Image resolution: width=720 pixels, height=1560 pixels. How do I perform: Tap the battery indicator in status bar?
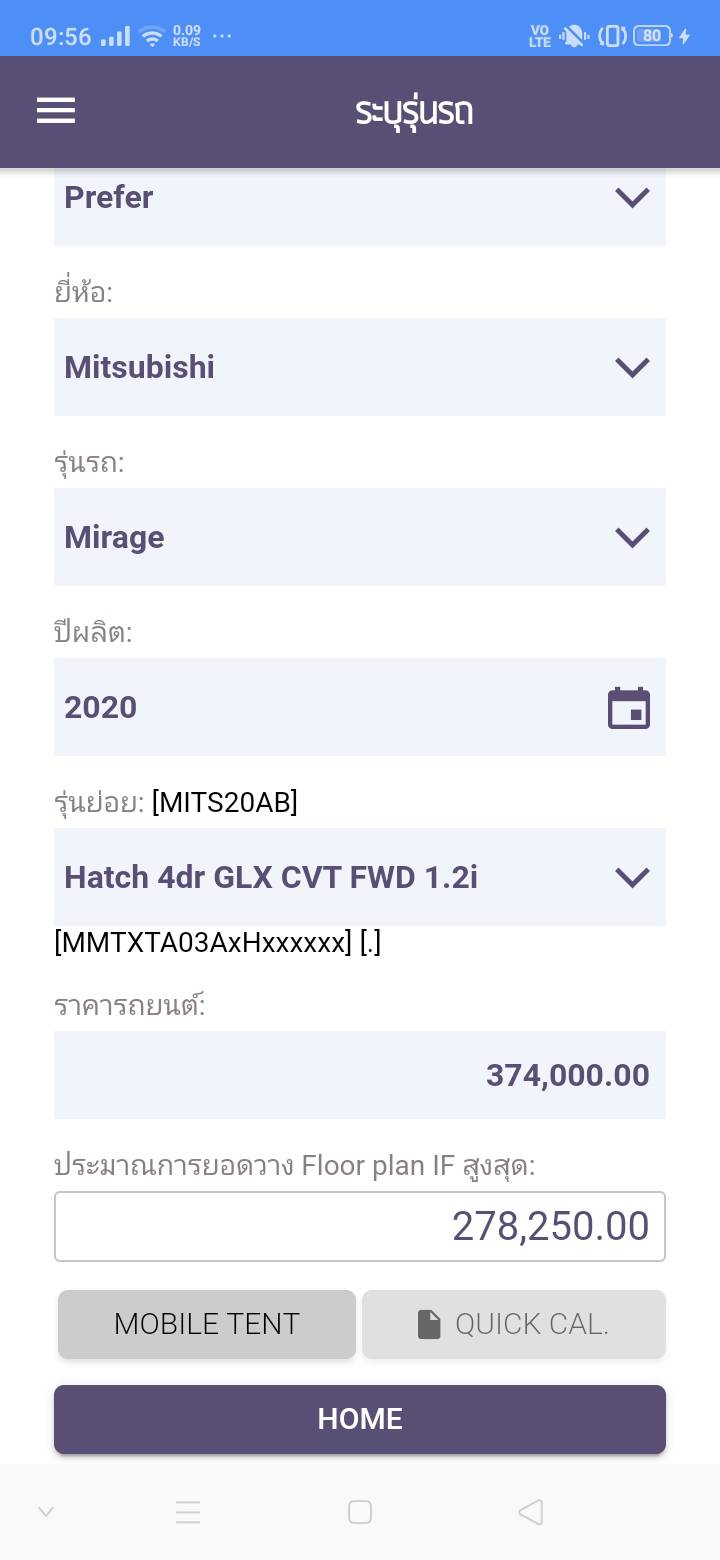point(652,37)
